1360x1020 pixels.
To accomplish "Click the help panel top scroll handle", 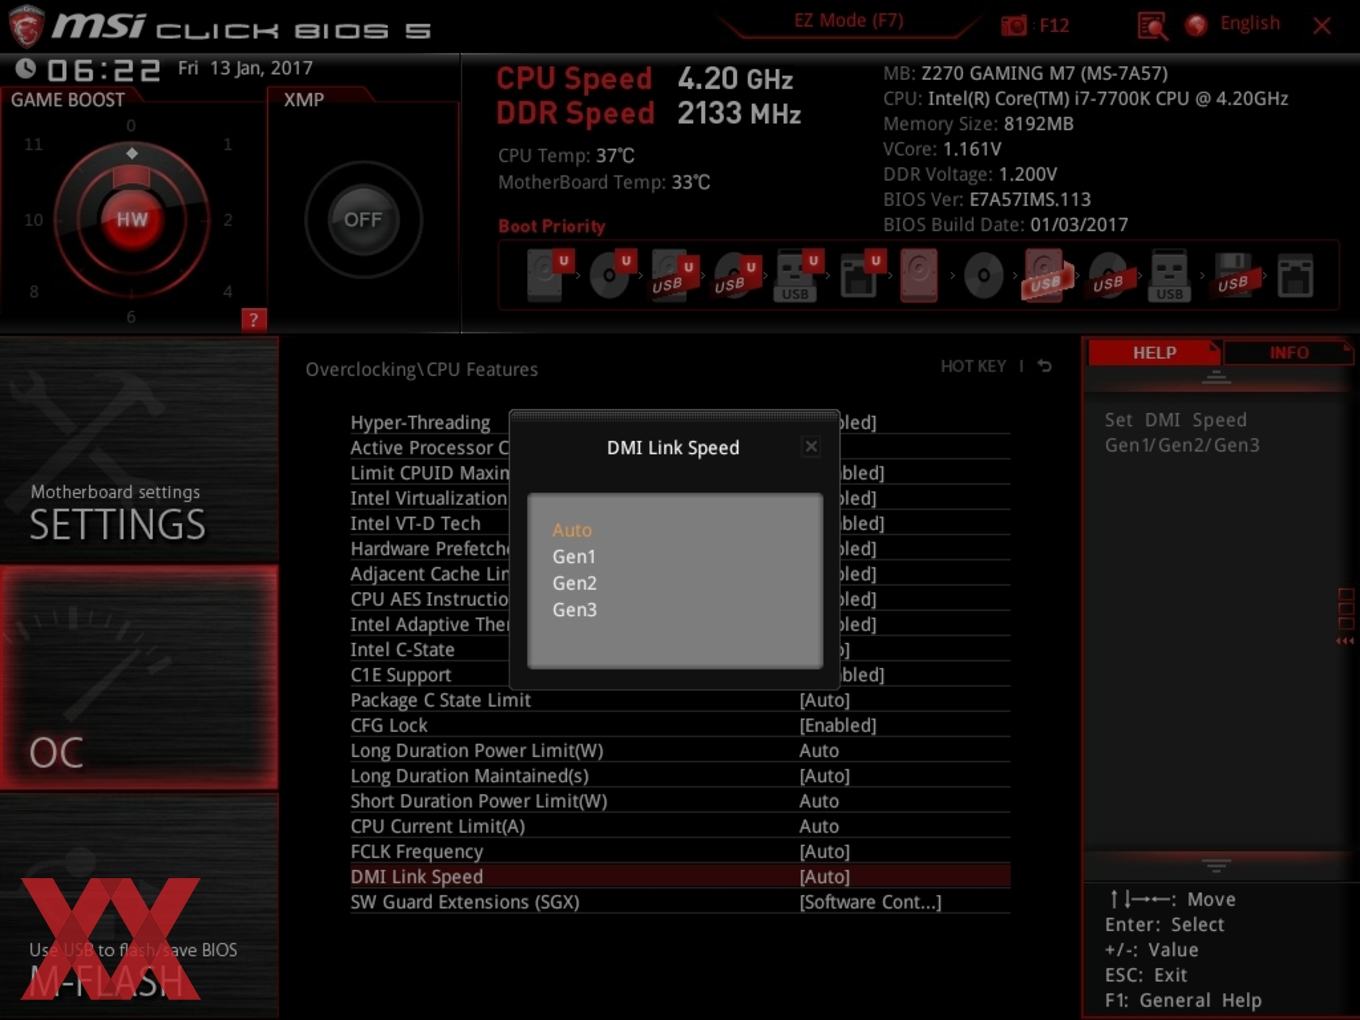I will 1216,378.
